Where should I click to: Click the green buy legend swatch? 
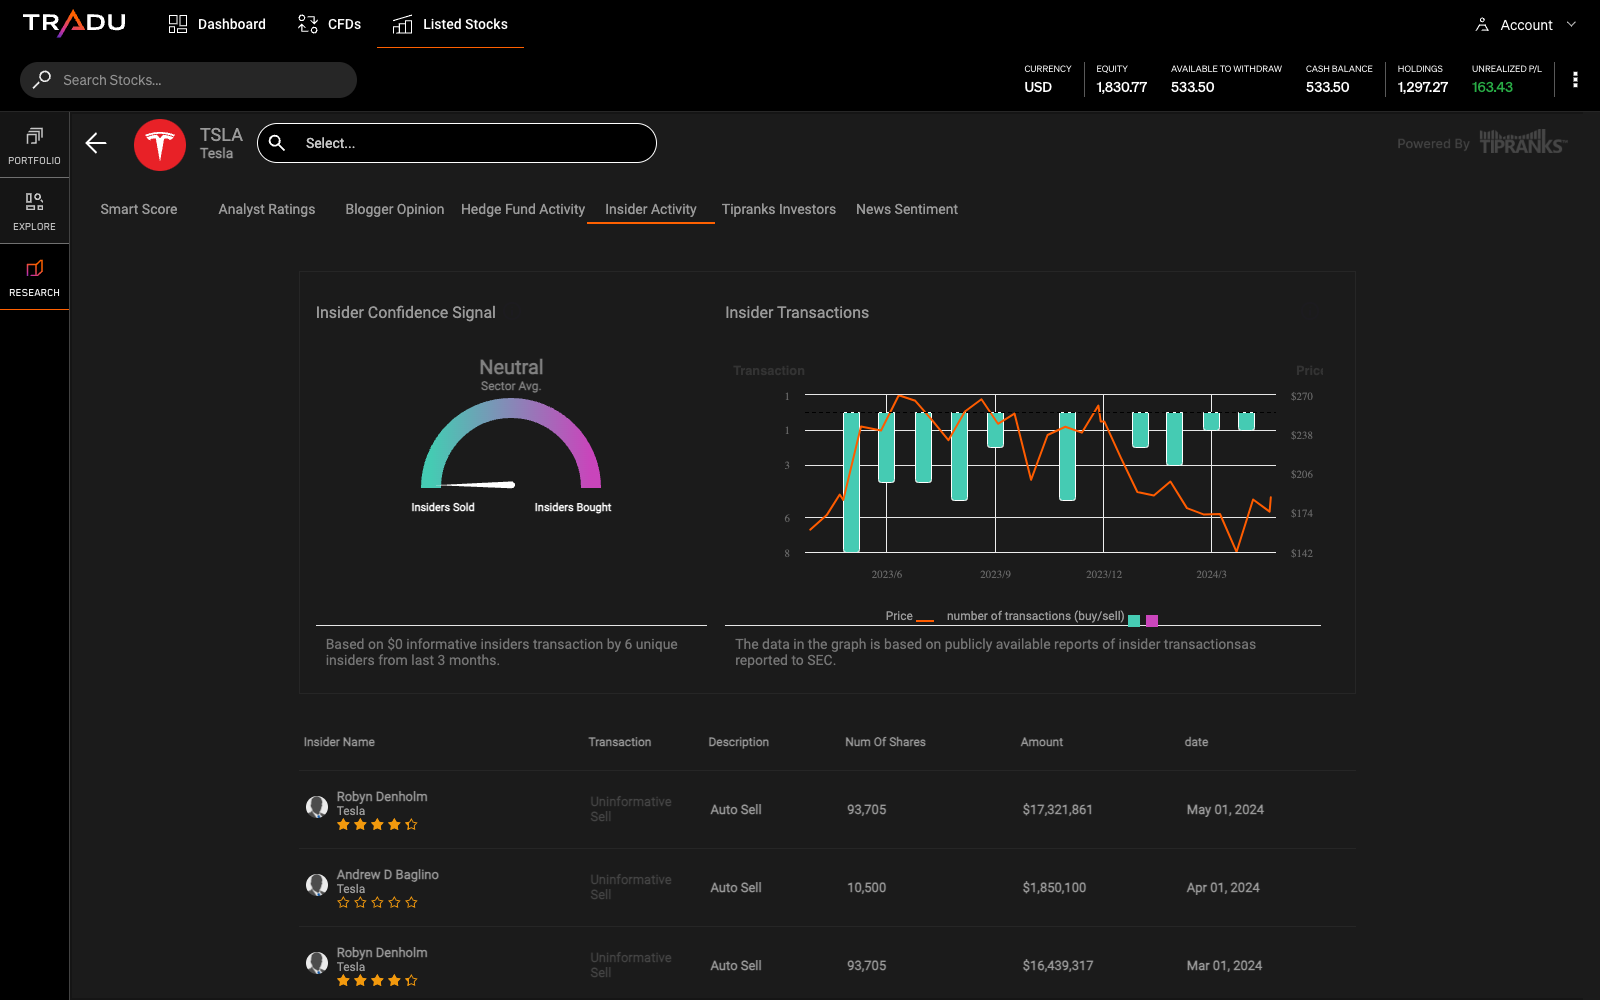(1134, 620)
